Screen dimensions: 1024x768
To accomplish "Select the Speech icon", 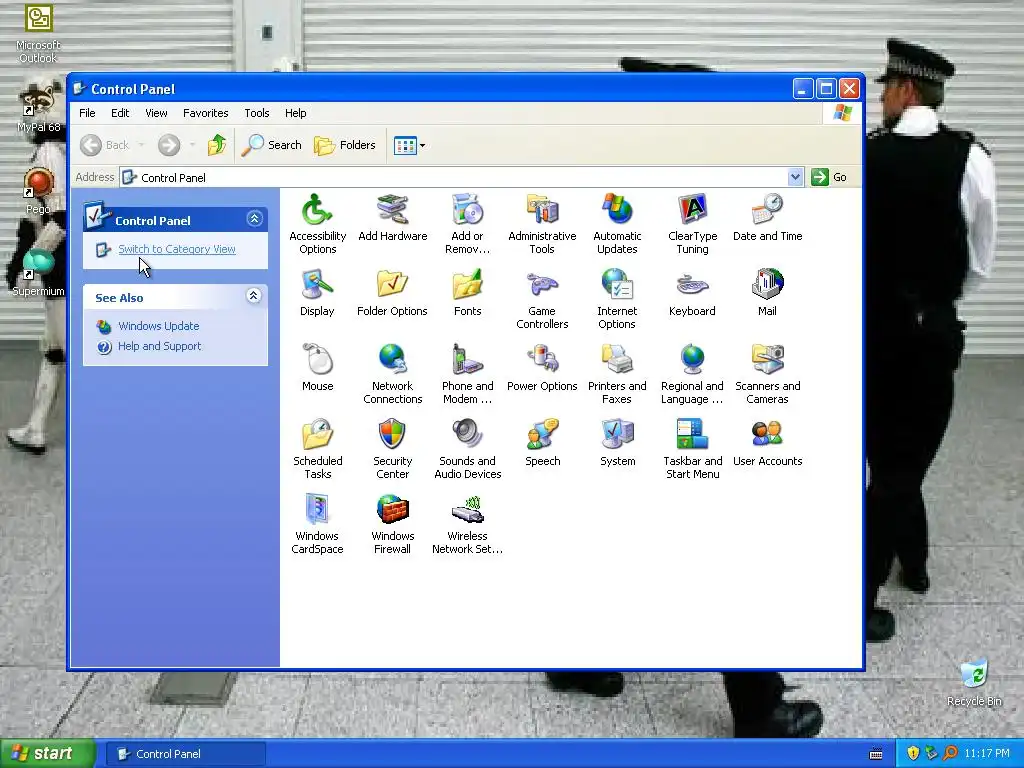I will [542, 443].
